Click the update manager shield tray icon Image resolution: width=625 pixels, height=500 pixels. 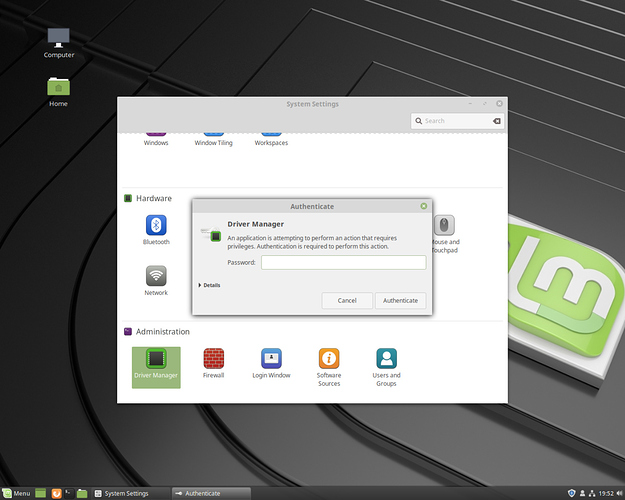[x=571, y=493]
